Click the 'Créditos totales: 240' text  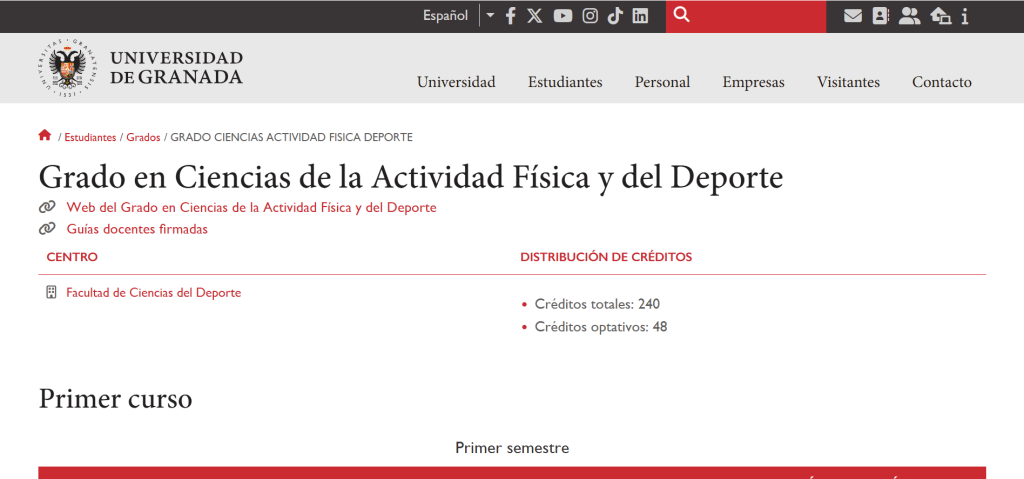coord(598,304)
